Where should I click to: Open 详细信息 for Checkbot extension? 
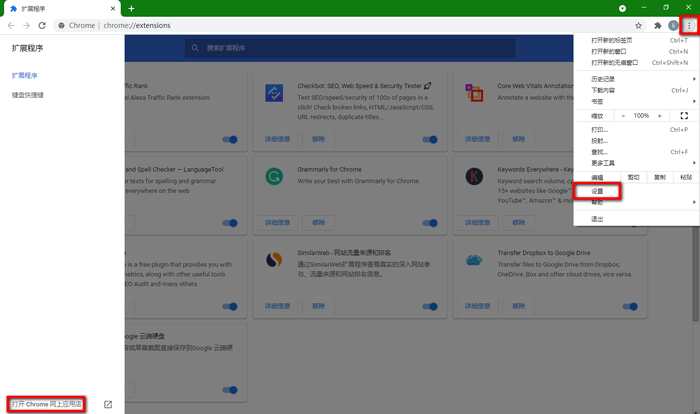pyautogui.click(x=277, y=139)
